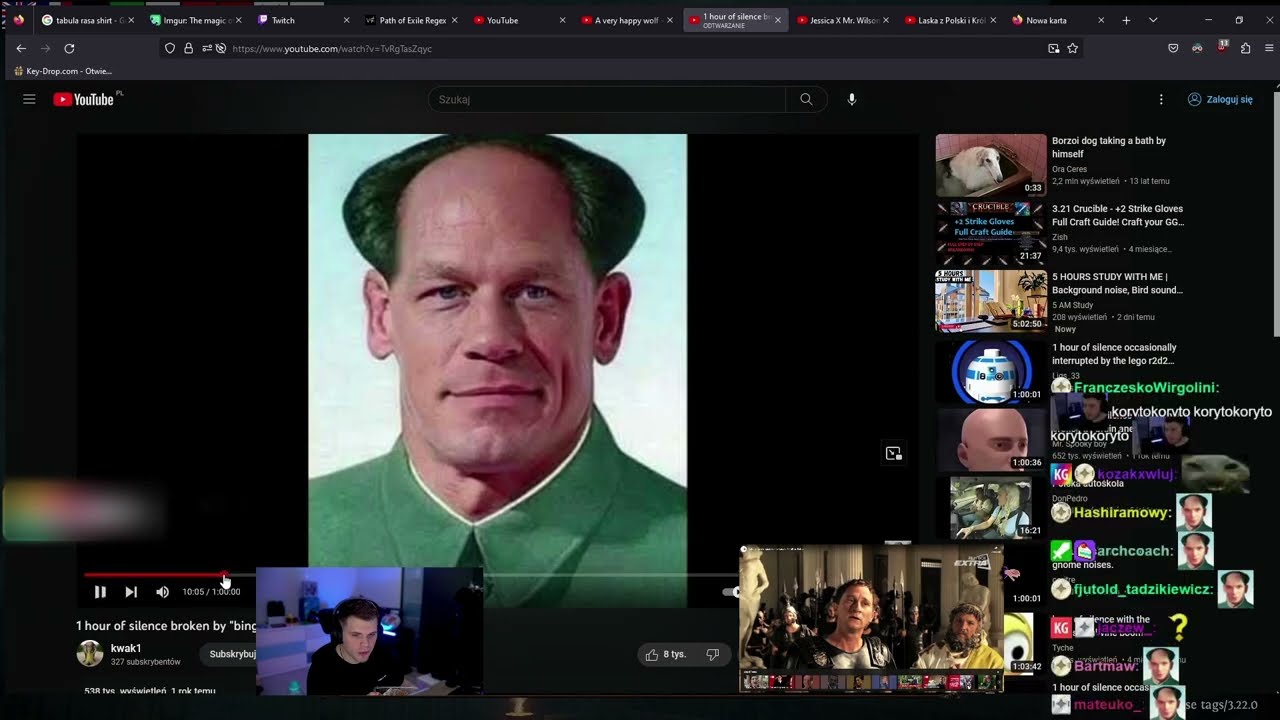Open kwak1 channel avatar

[x=90, y=654]
